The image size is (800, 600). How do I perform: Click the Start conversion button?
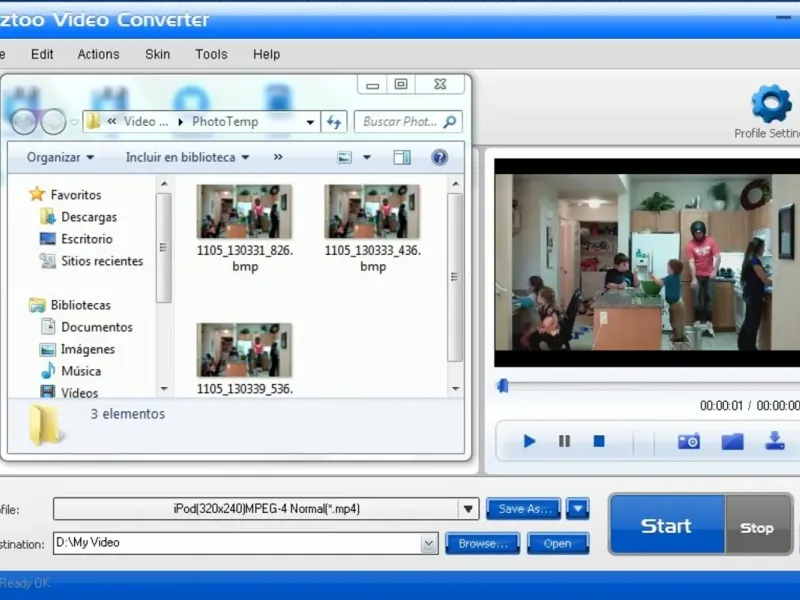[x=666, y=526]
